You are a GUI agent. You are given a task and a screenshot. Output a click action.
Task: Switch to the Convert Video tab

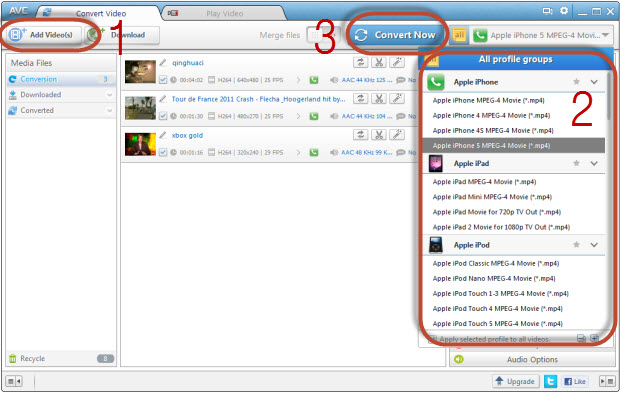coord(100,13)
